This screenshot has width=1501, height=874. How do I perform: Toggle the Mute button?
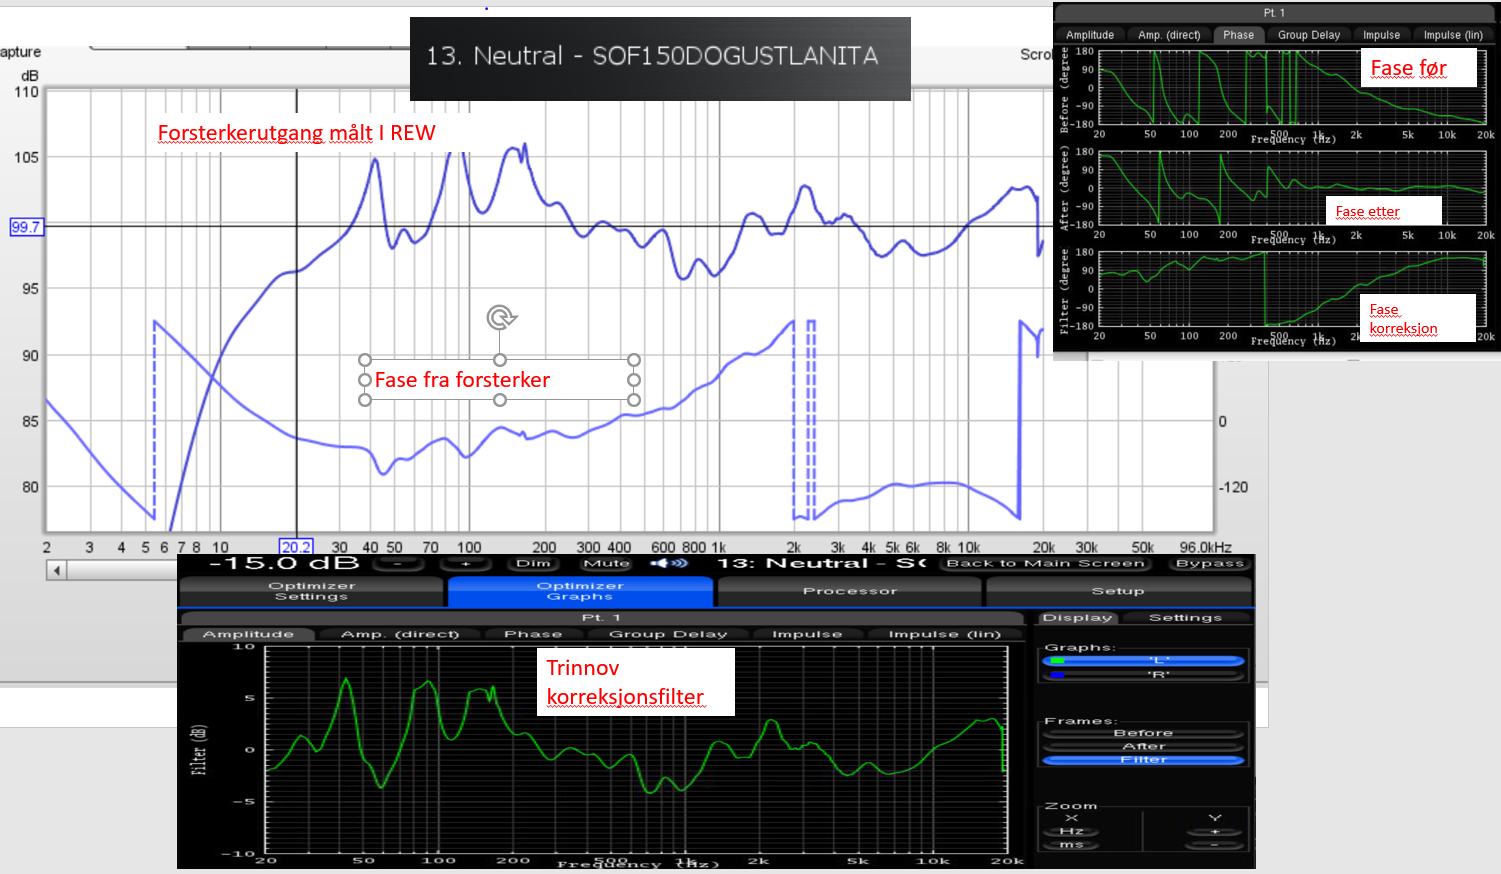(606, 563)
